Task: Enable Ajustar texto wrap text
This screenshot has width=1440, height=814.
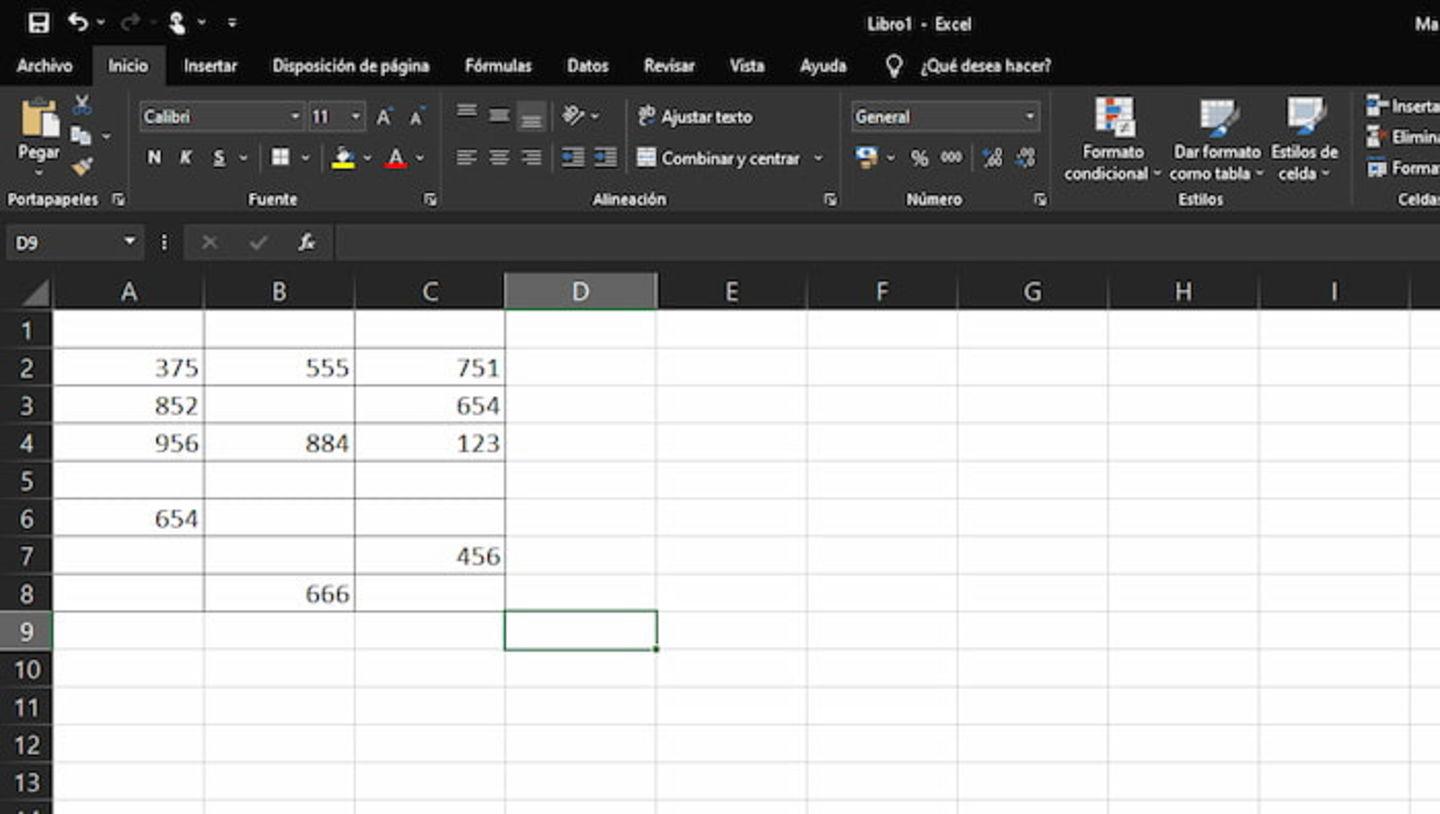Action: pyautogui.click(x=700, y=117)
